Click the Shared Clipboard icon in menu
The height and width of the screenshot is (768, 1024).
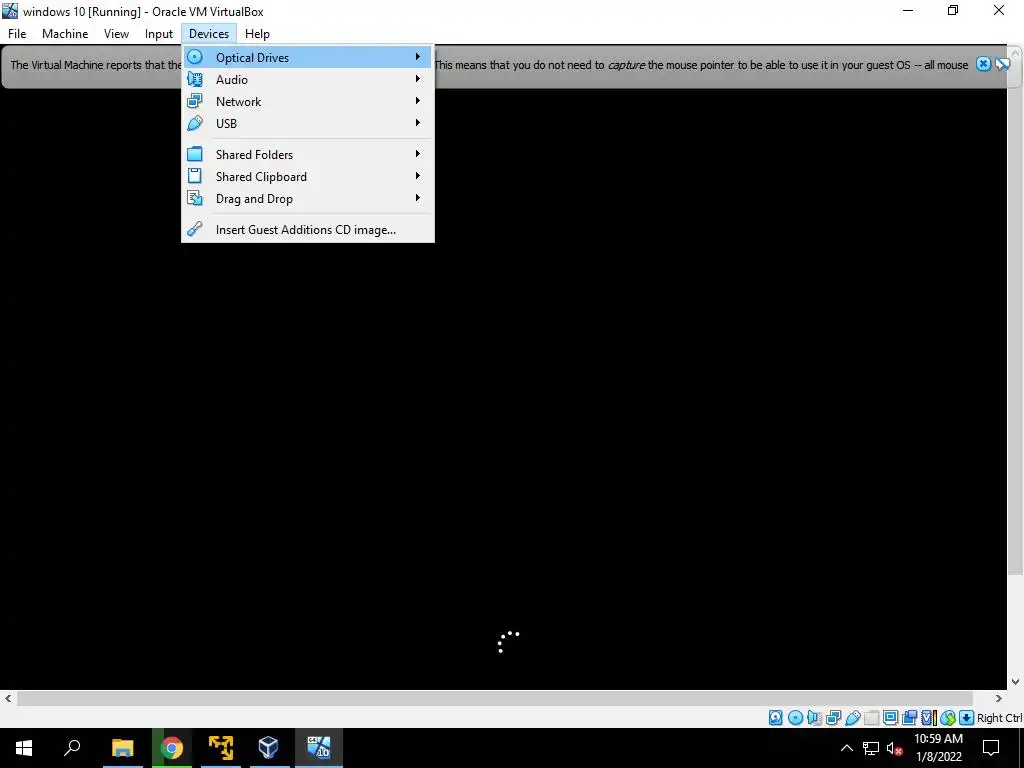[195, 176]
